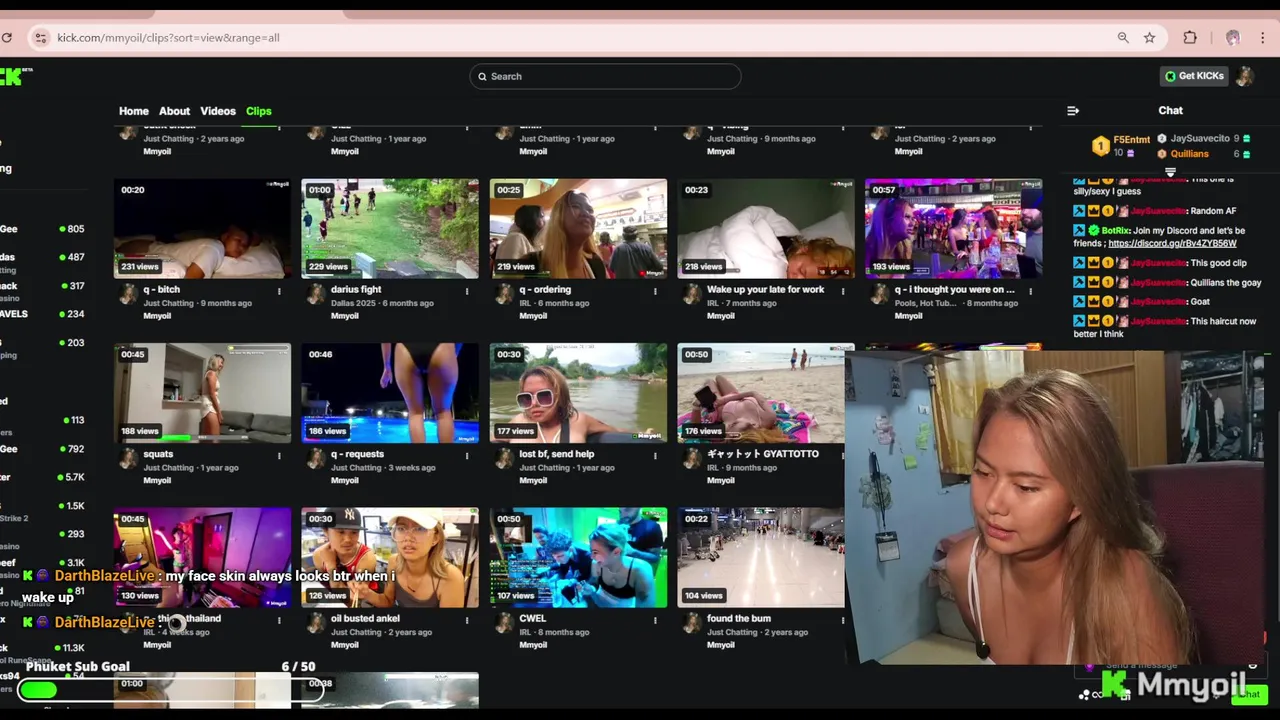Play 'q - i thought you were on' thumbnail

[x=954, y=228]
